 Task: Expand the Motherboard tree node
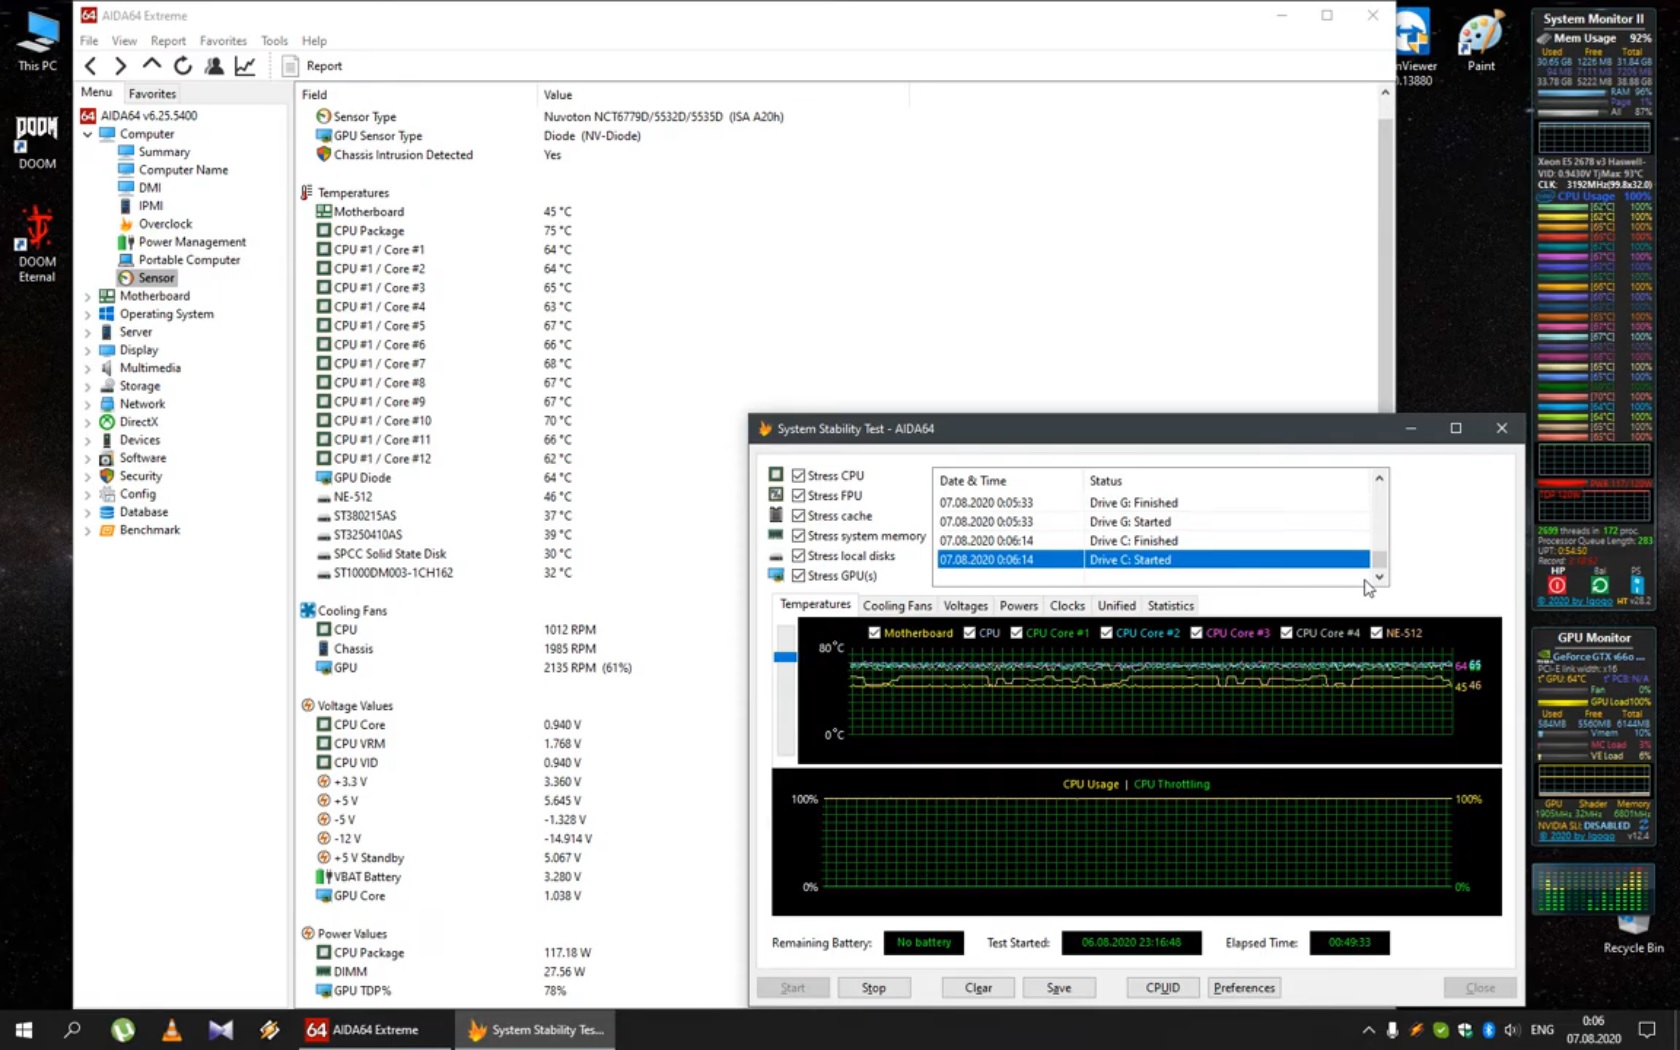pyautogui.click(x=88, y=296)
